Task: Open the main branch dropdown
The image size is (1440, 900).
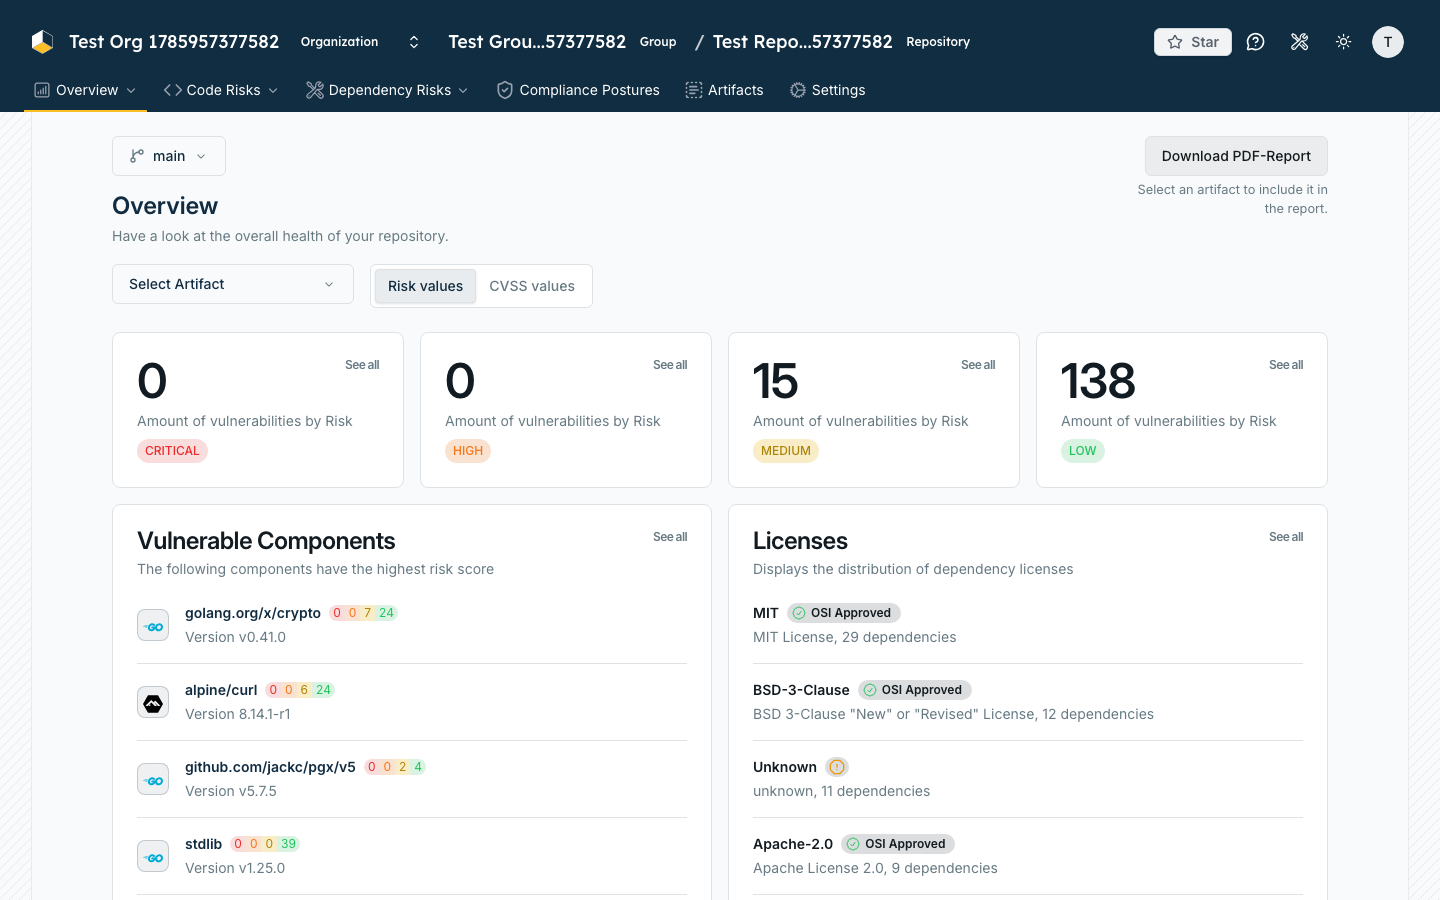Action: tap(169, 156)
